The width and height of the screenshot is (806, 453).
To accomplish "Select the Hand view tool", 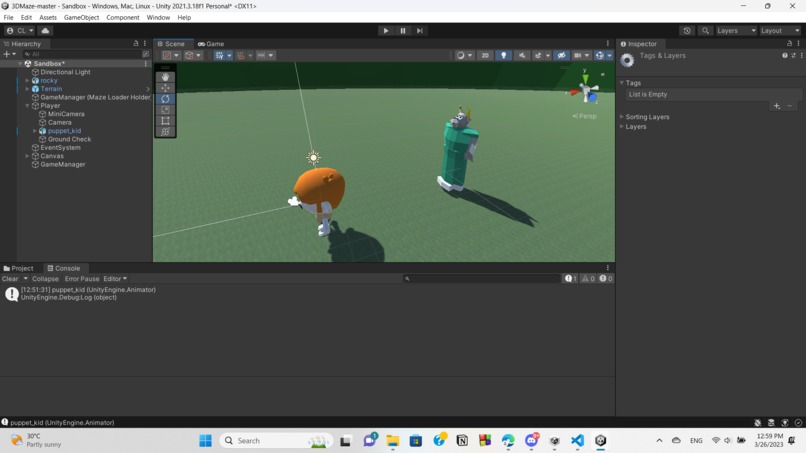I will click(x=165, y=77).
